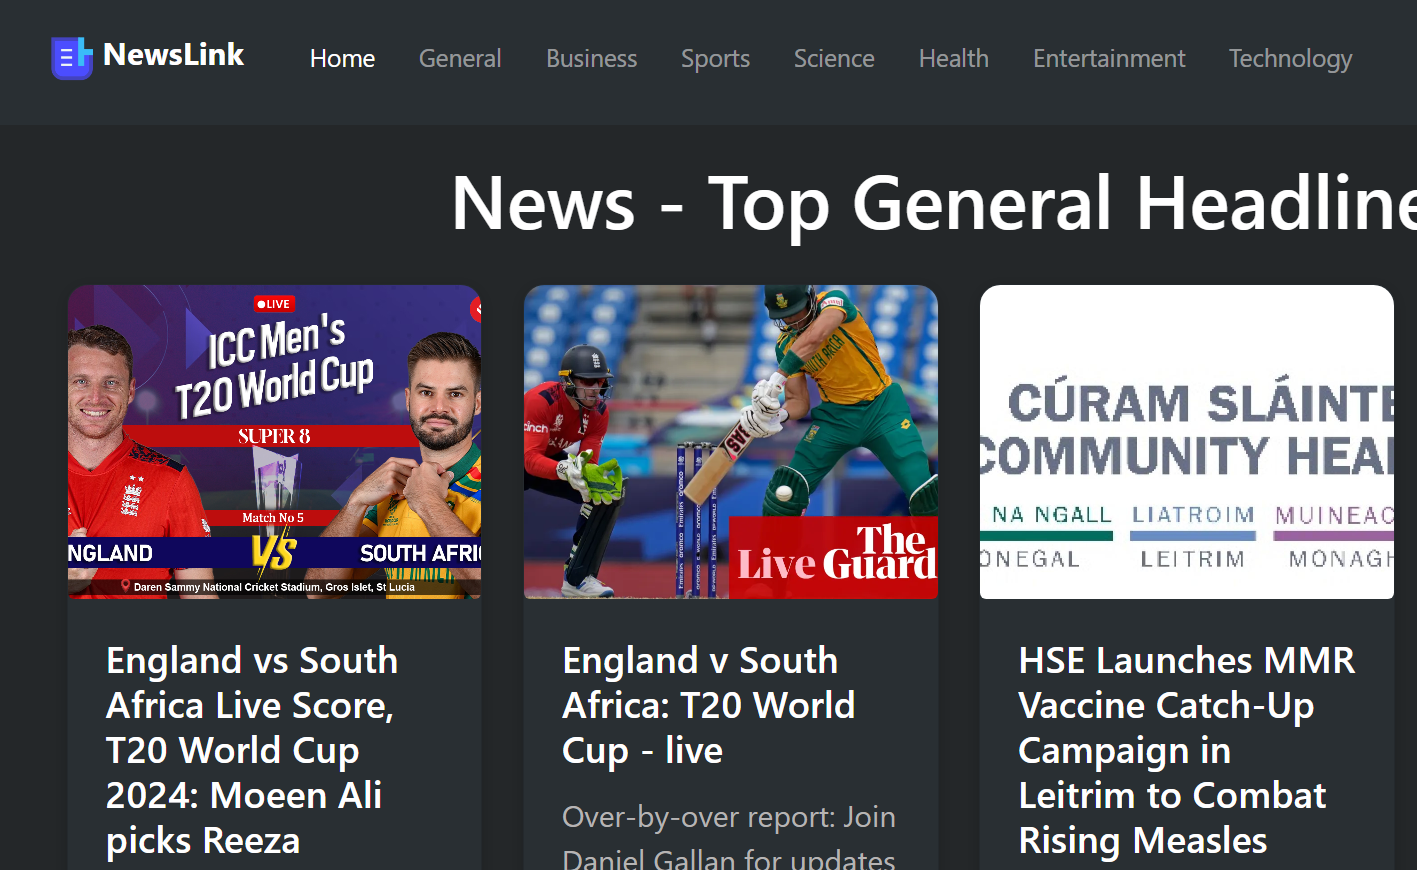Open the NewsLink brand name link
This screenshot has width=1417, height=870.
tap(173, 55)
